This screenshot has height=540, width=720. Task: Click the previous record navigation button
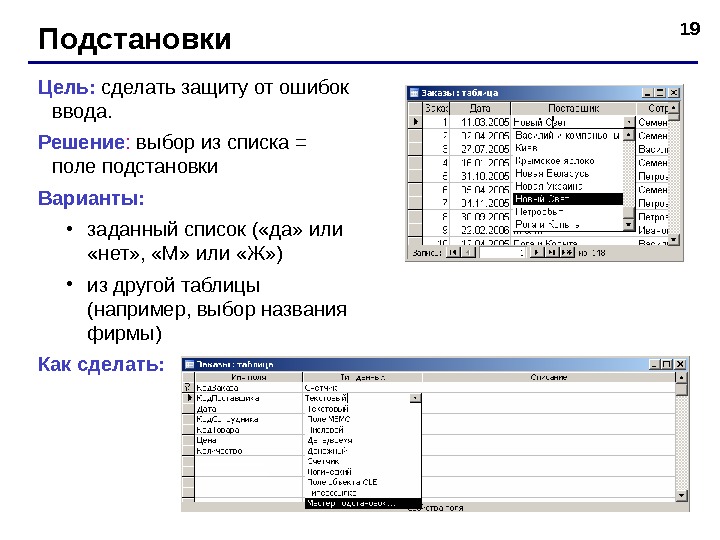click(467, 253)
